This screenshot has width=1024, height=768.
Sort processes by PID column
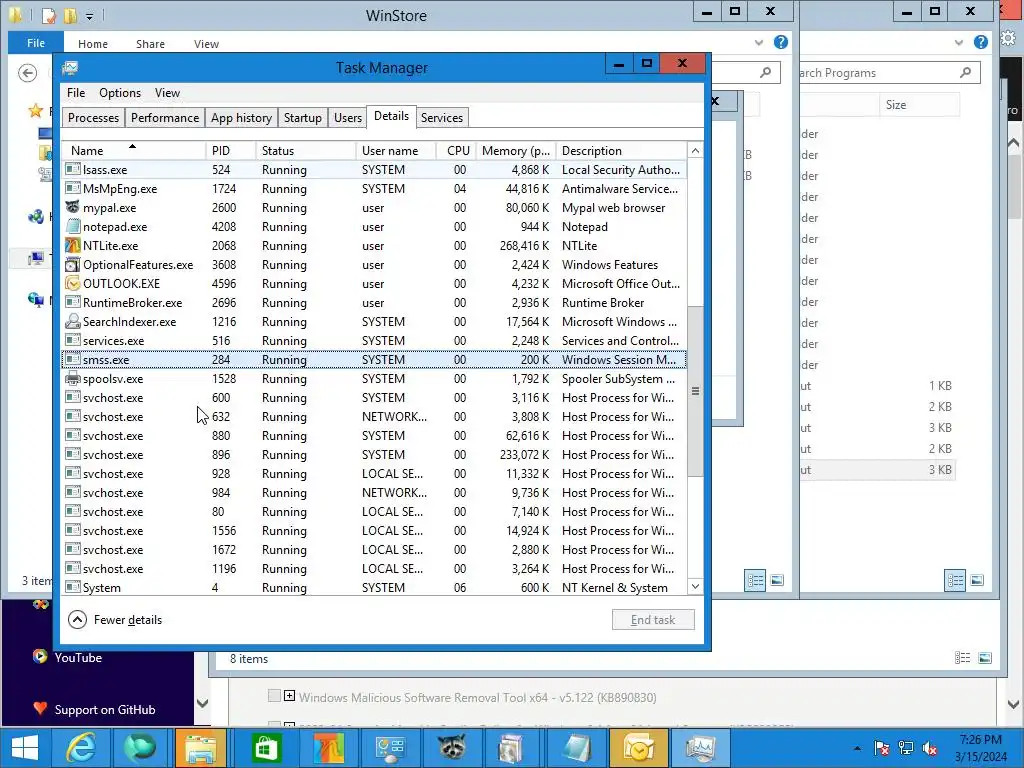[231, 151]
